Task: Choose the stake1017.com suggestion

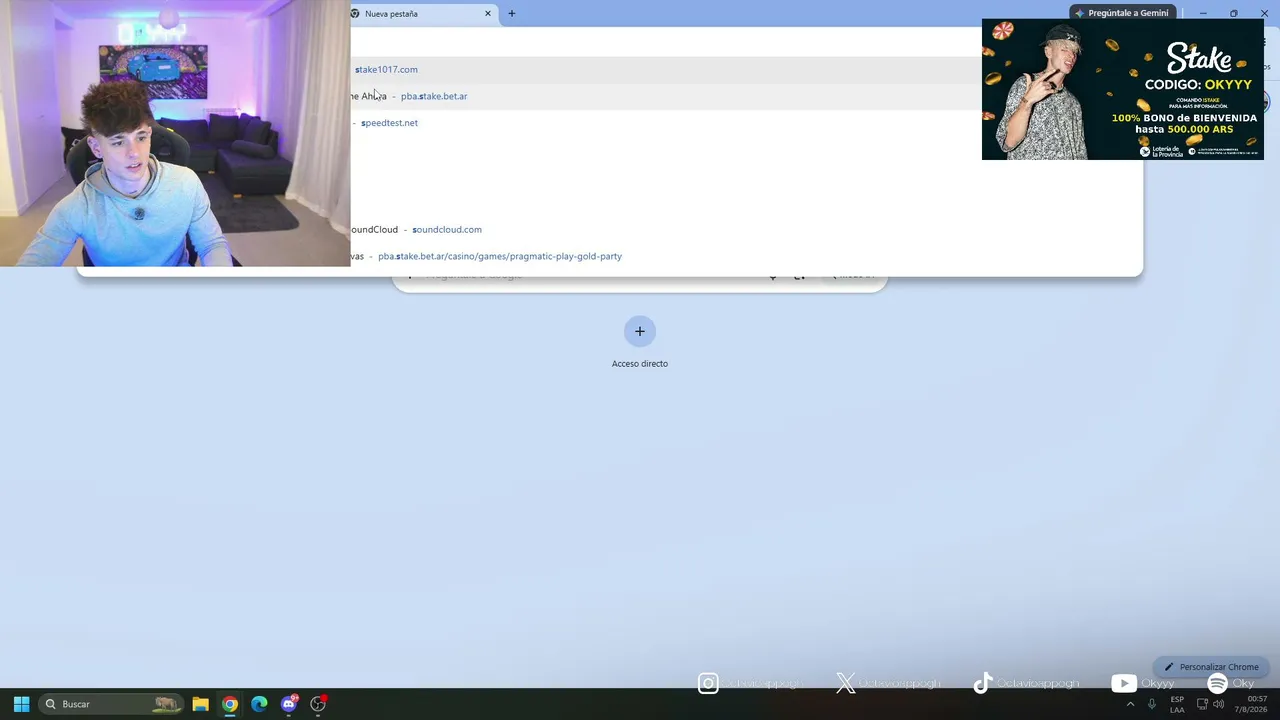Action: click(x=386, y=69)
